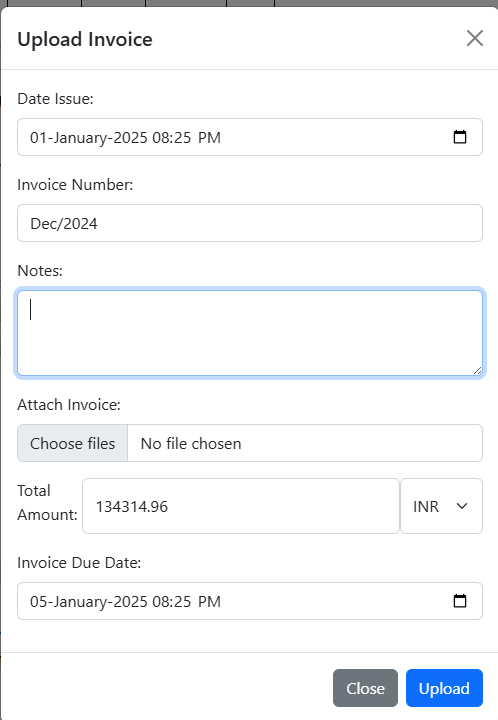498x720 pixels.
Task: Click the gray Close button
Action: click(365, 688)
